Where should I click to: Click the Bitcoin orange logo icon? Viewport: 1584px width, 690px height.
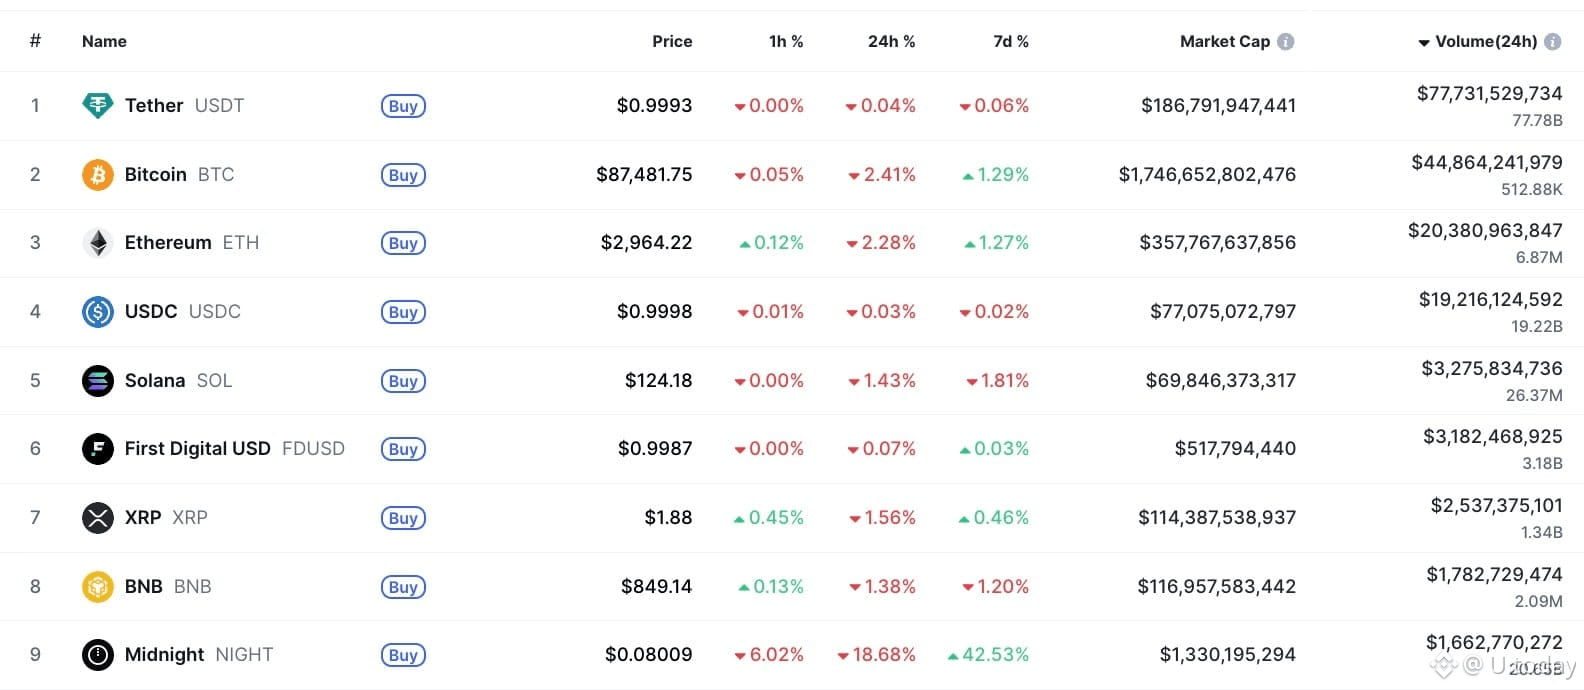97,175
